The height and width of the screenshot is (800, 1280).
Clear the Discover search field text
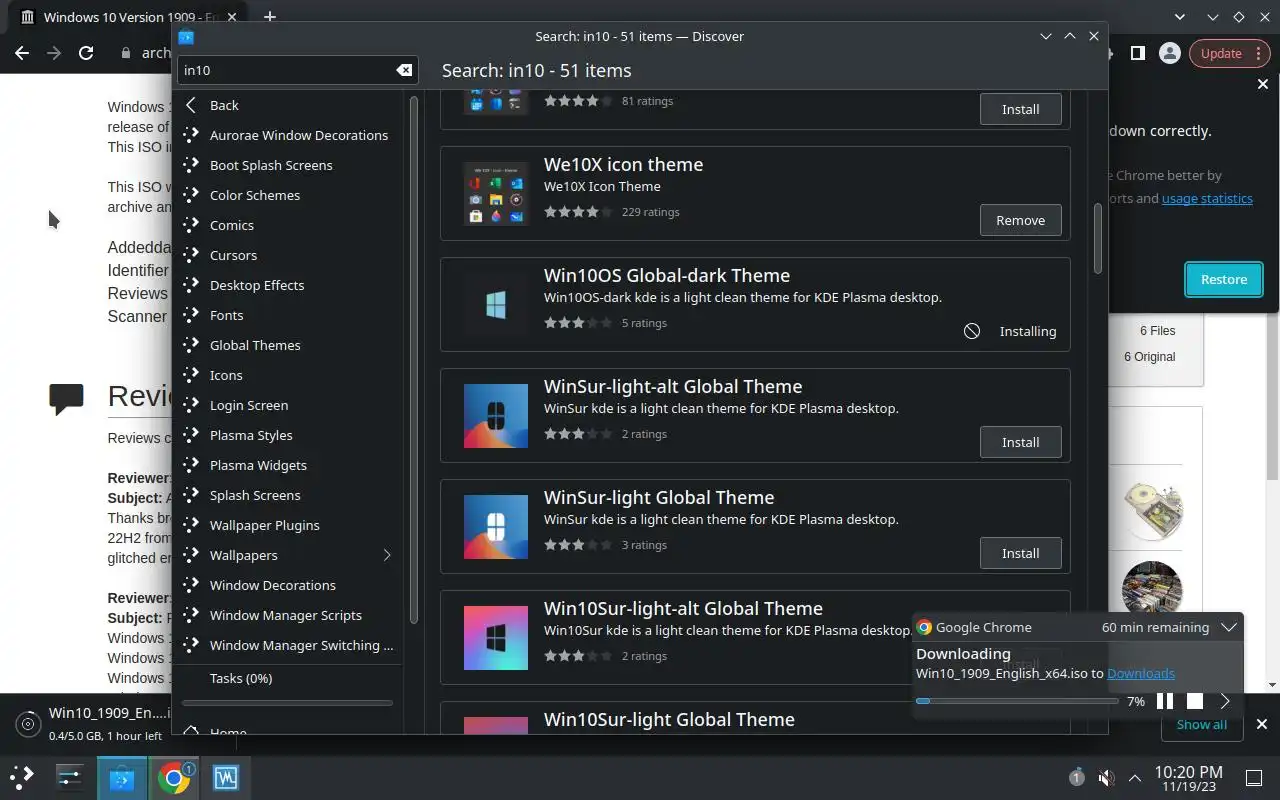tap(404, 70)
